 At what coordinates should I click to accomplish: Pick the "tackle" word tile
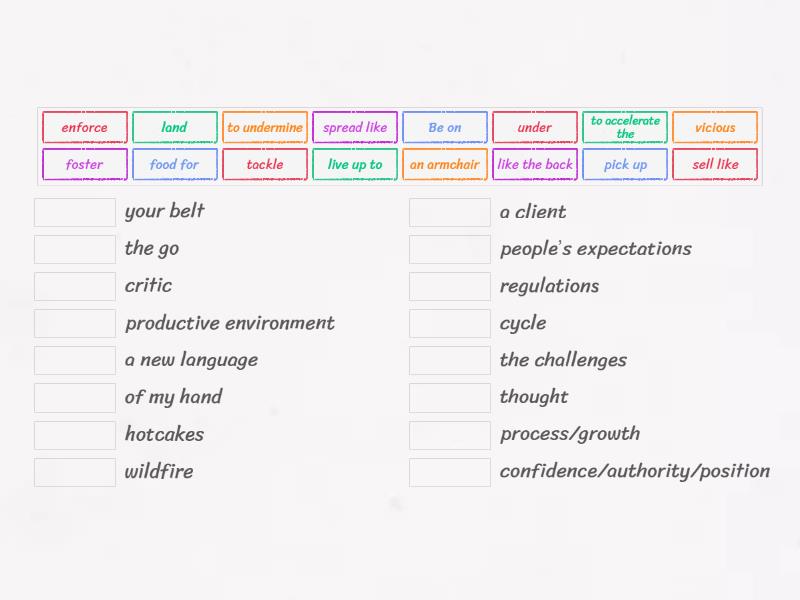pyautogui.click(x=265, y=164)
